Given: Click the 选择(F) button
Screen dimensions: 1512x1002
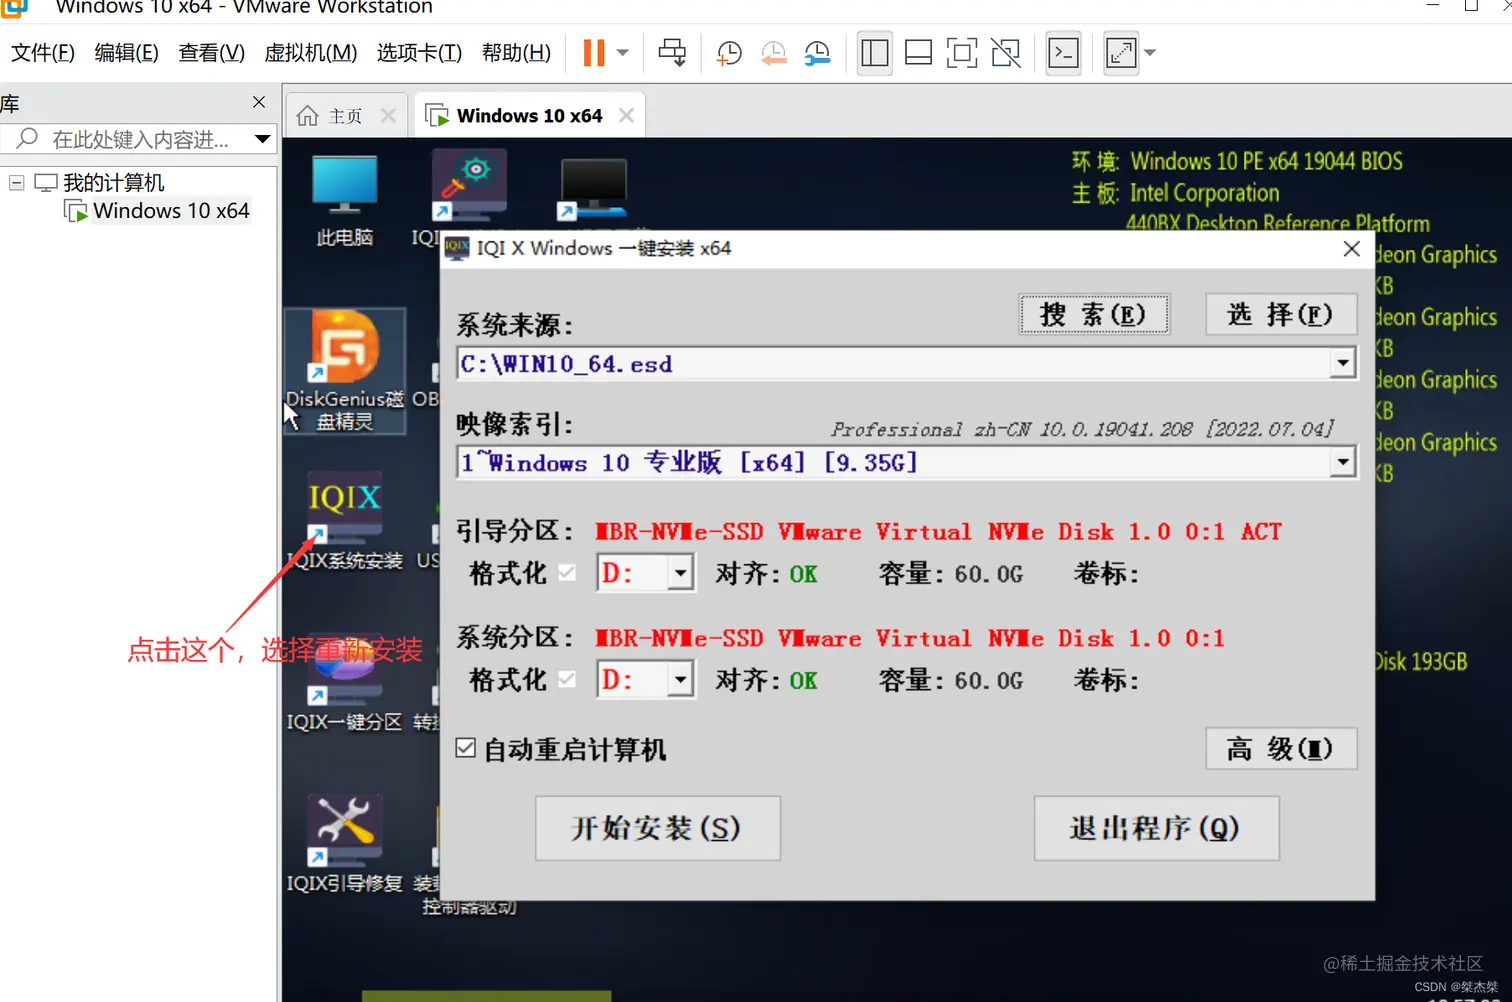Looking at the screenshot, I should pyautogui.click(x=1281, y=314).
